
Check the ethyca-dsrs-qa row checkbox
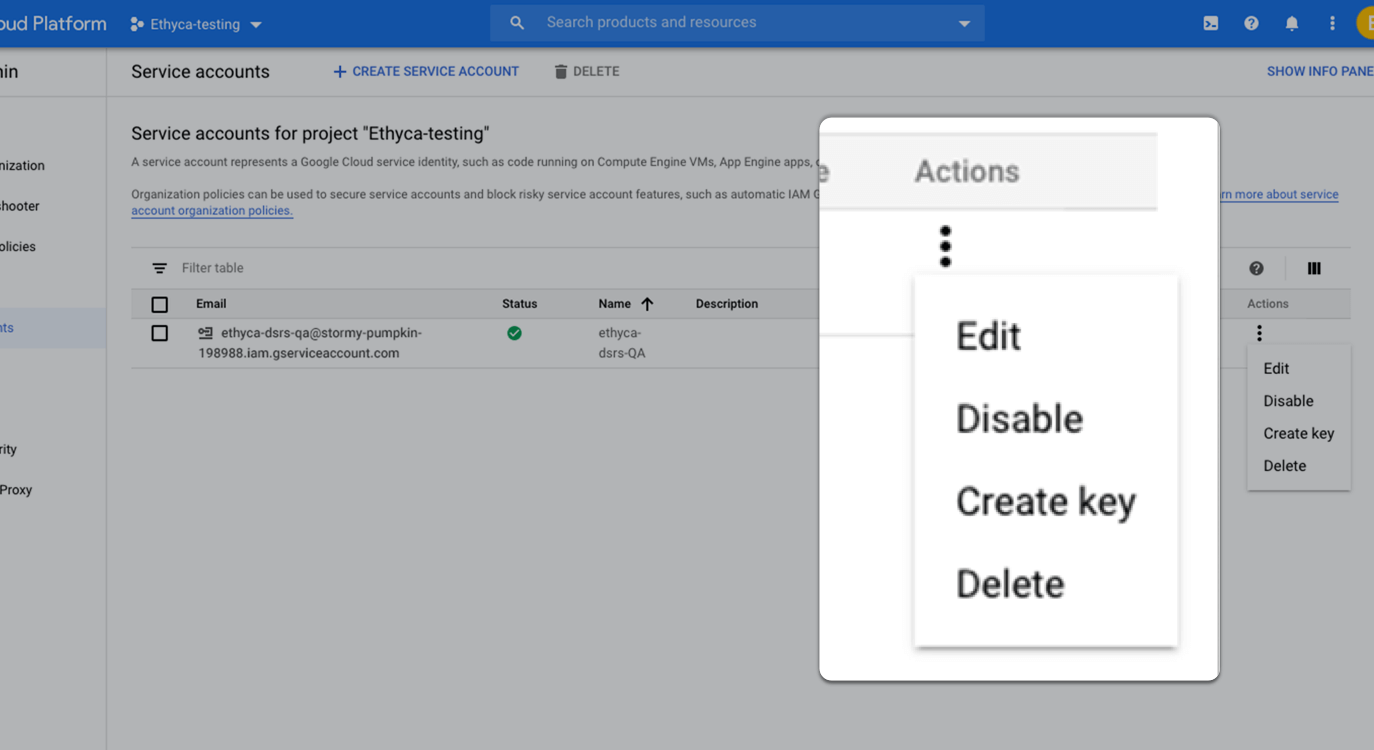click(159, 333)
